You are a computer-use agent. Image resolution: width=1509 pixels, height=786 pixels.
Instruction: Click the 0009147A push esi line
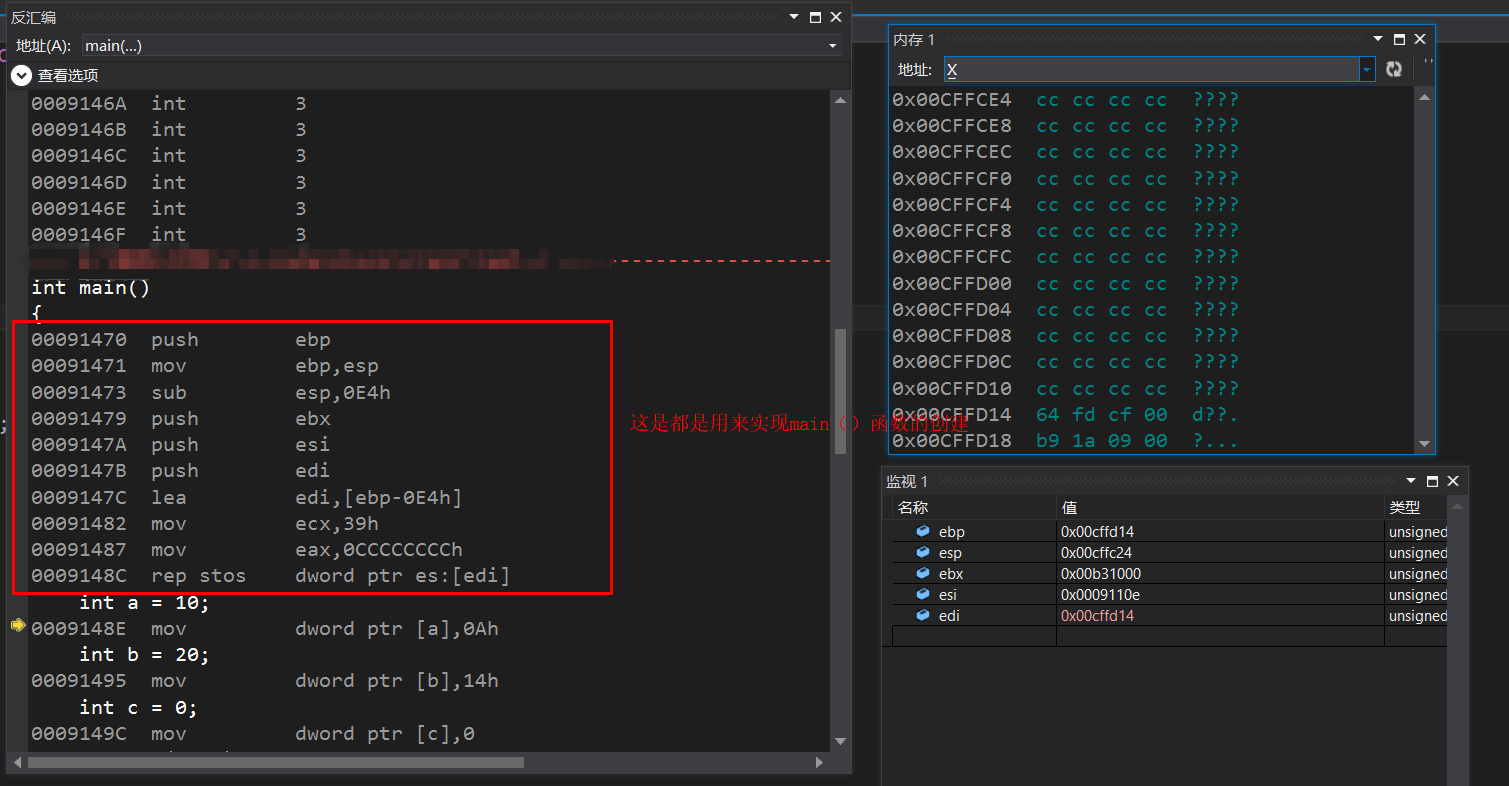pos(181,445)
